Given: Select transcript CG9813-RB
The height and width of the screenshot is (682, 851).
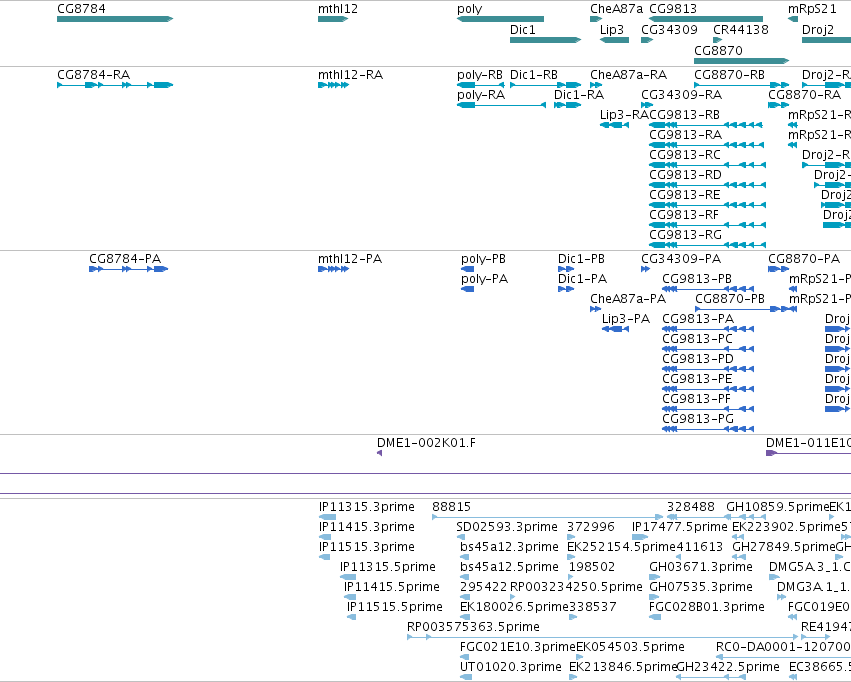Looking at the screenshot, I should (706, 125).
